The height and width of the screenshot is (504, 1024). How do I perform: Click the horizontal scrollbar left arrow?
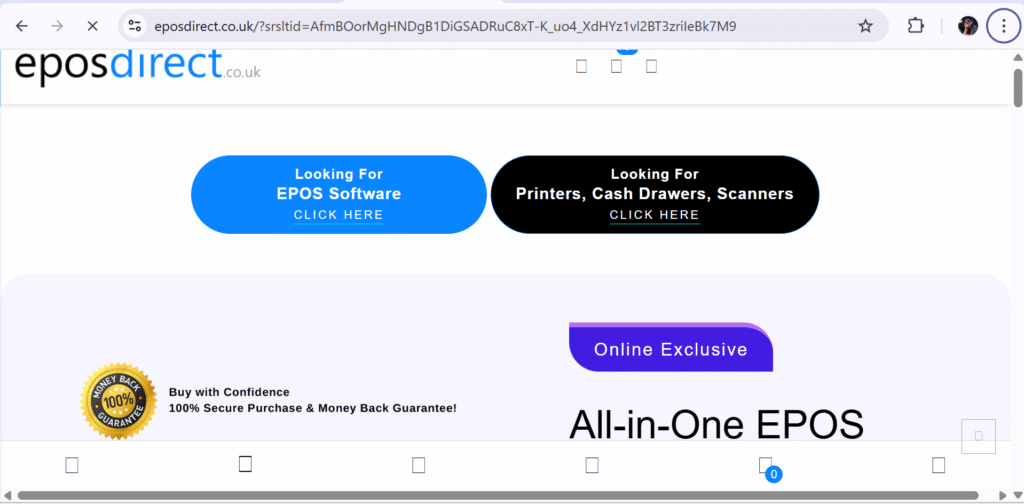[7, 496]
